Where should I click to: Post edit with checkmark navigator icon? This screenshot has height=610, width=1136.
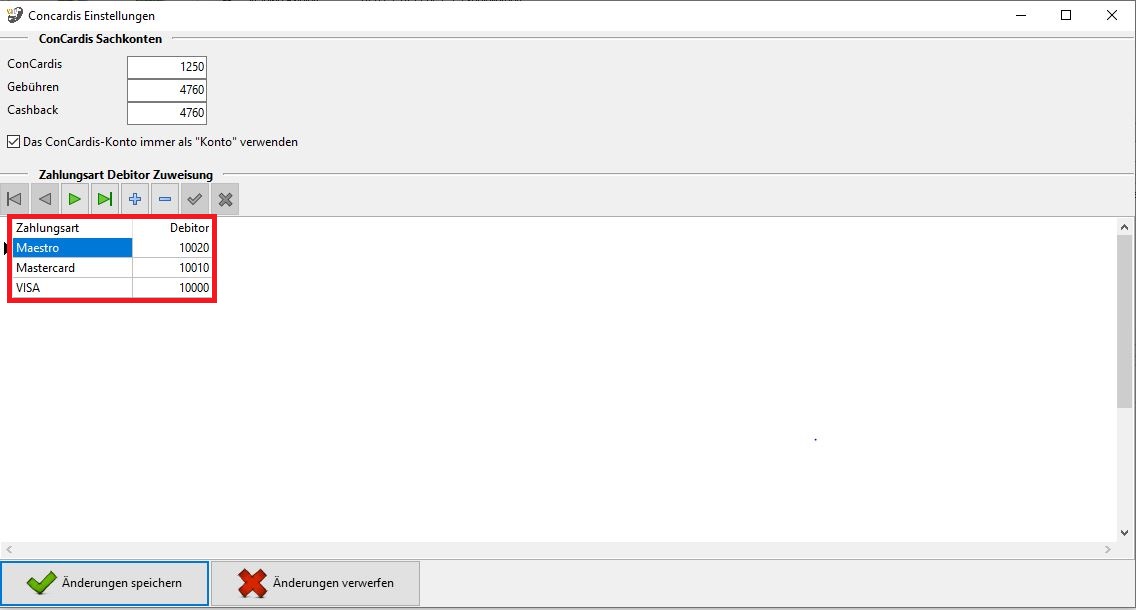(x=195, y=199)
